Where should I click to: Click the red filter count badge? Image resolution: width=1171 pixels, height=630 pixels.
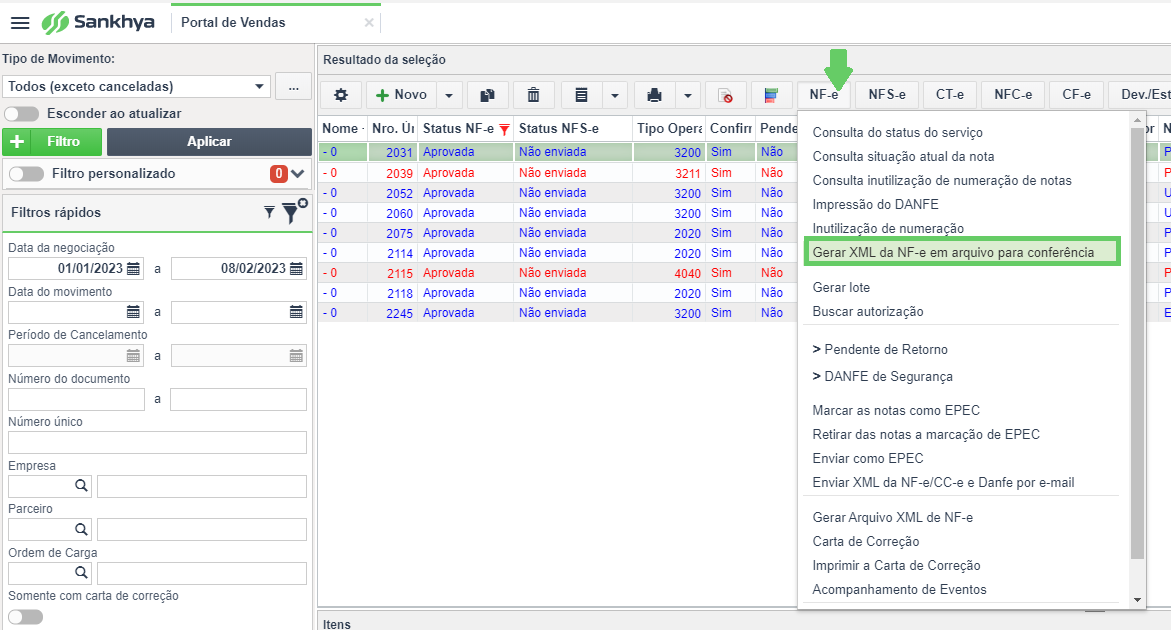coord(279,174)
